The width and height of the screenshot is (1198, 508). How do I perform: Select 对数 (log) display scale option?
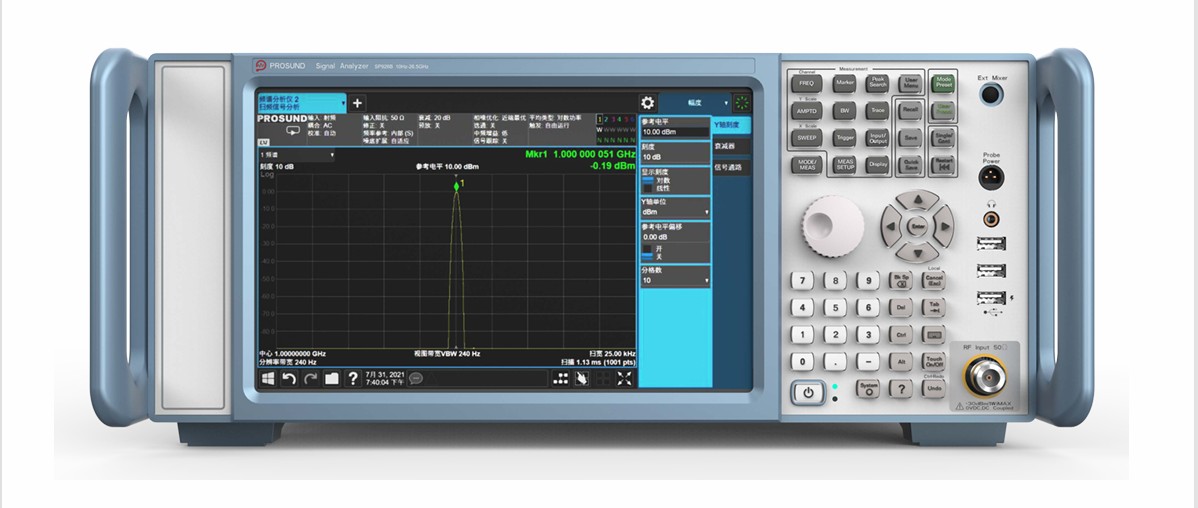[x=662, y=180]
